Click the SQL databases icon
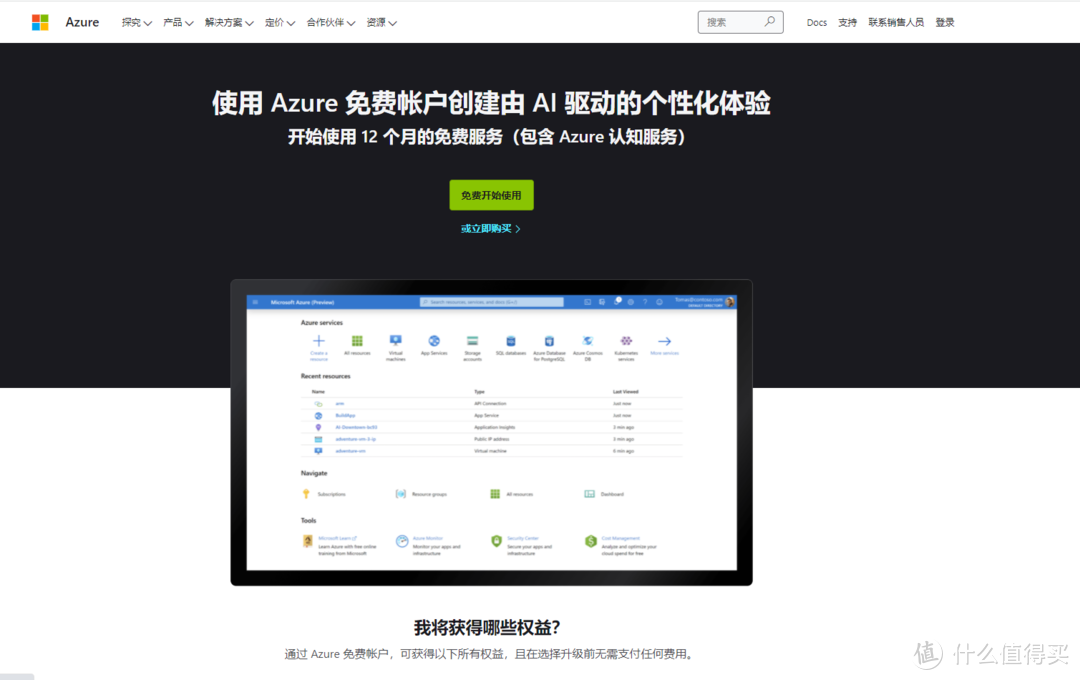The width and height of the screenshot is (1080, 680). click(512, 340)
